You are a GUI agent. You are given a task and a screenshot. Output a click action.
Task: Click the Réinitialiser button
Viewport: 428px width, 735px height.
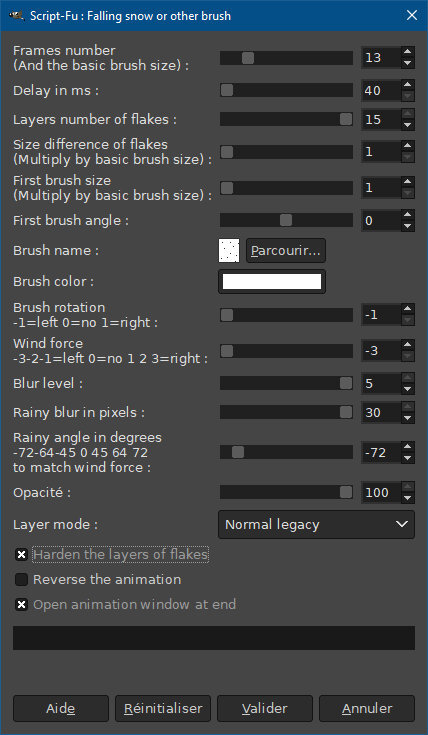coord(163,708)
